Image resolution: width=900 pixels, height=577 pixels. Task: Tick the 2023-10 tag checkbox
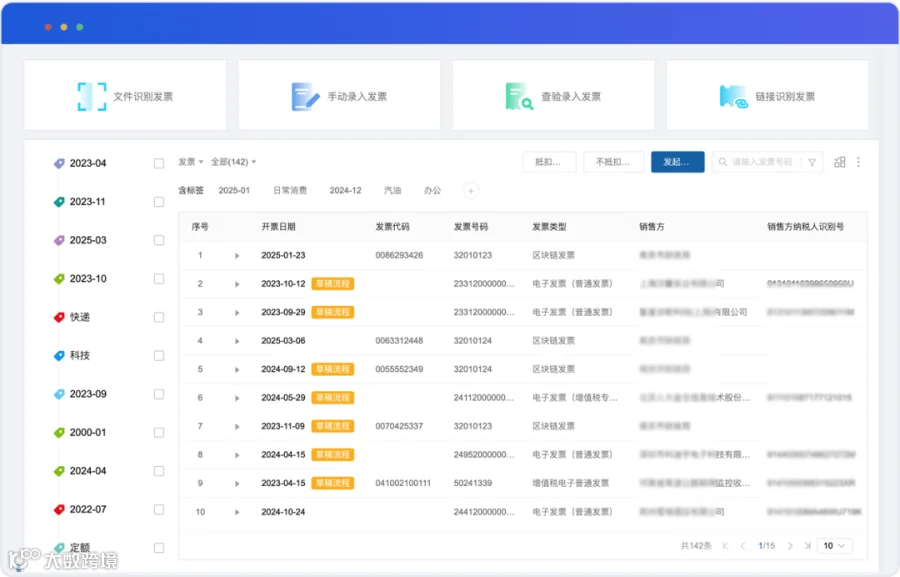click(x=159, y=279)
